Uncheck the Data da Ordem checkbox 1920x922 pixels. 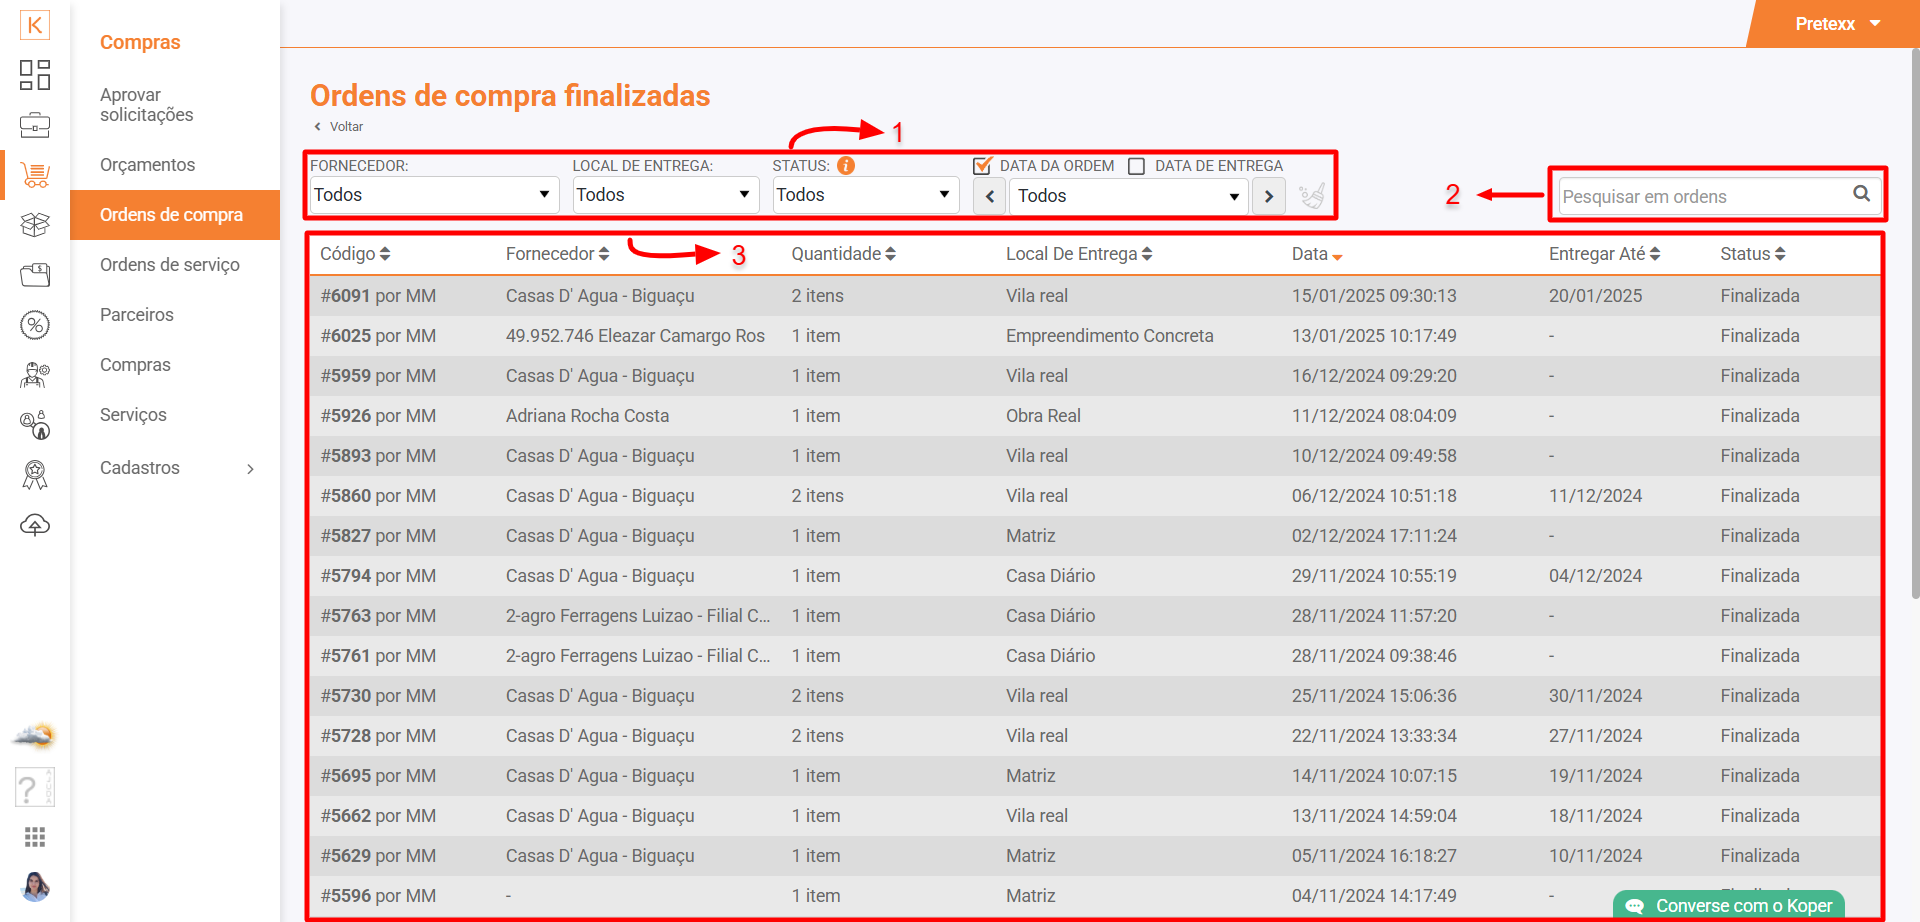(x=982, y=166)
